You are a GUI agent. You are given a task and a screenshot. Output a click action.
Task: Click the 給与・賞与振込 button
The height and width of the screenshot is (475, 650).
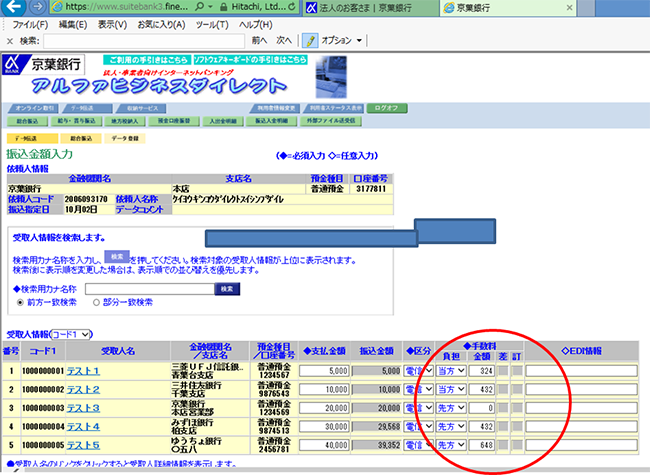click(x=76, y=121)
